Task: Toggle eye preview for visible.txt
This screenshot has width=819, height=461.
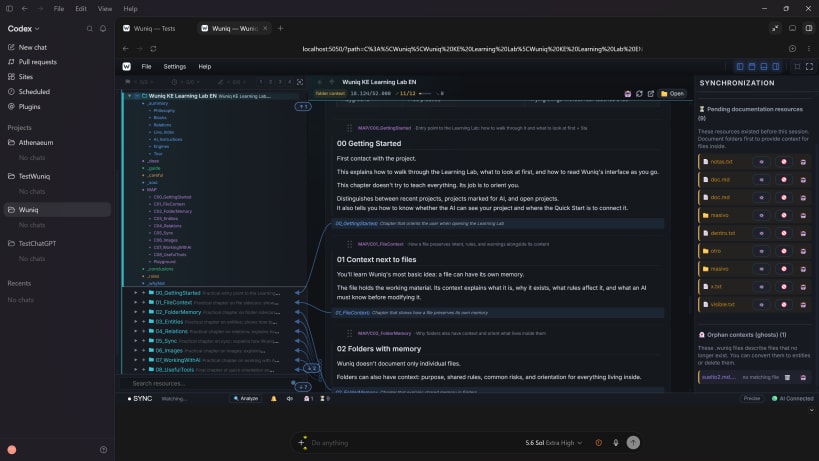Action: click(762, 304)
